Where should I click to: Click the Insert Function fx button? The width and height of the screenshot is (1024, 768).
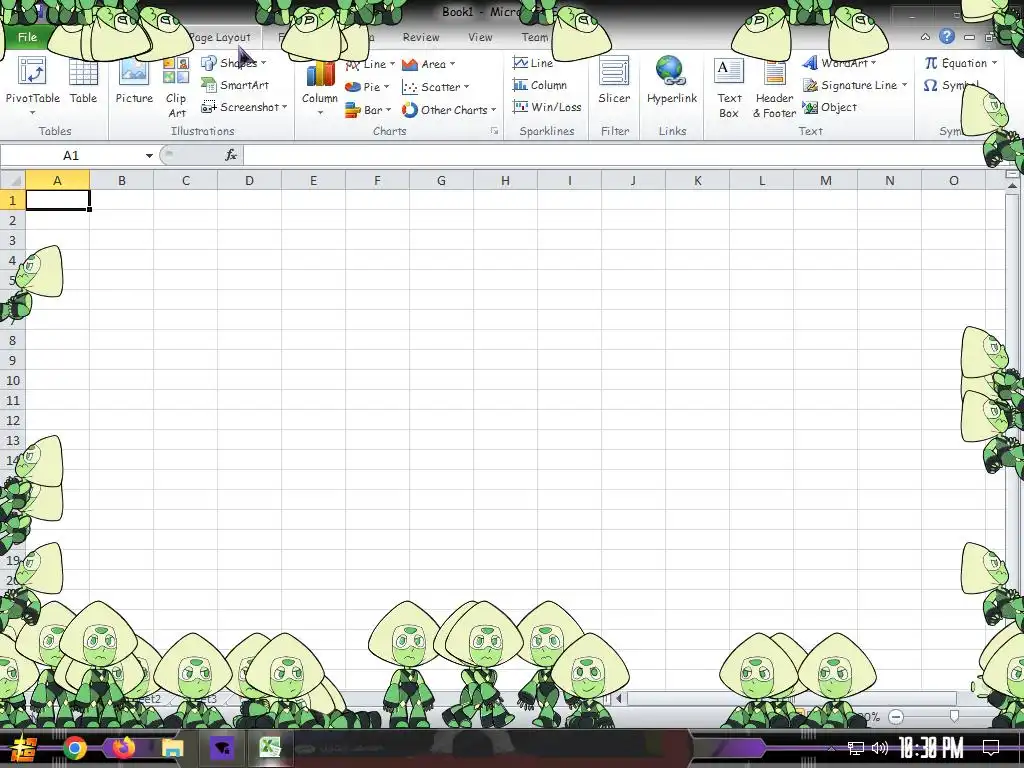coord(231,155)
